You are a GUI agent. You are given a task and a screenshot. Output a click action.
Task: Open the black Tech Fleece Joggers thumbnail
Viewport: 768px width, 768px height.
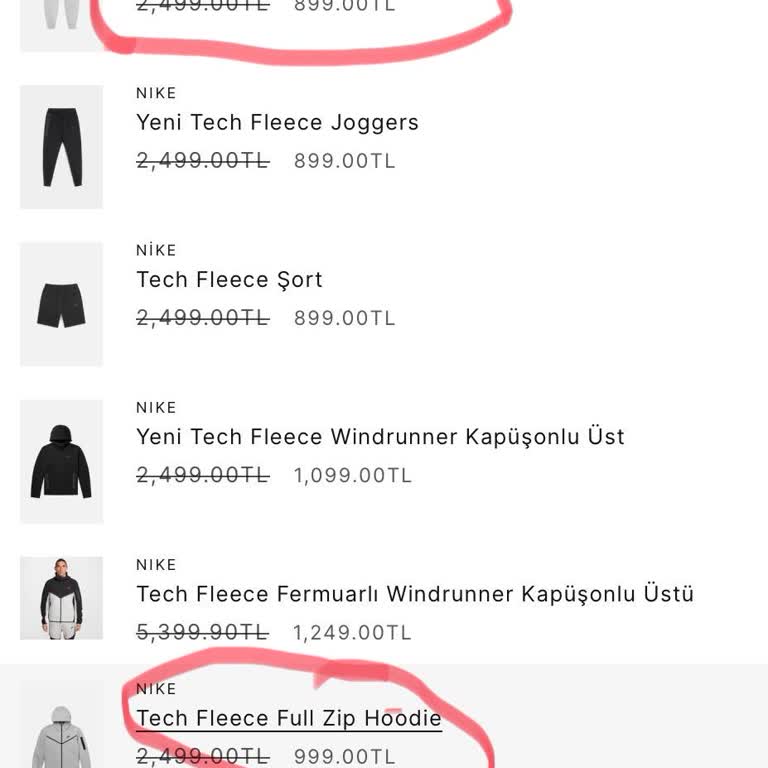(x=61, y=147)
